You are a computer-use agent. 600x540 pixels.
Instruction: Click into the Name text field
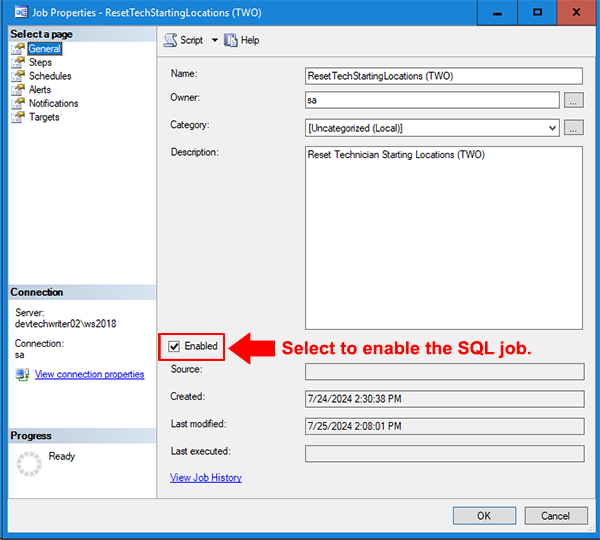point(443,76)
